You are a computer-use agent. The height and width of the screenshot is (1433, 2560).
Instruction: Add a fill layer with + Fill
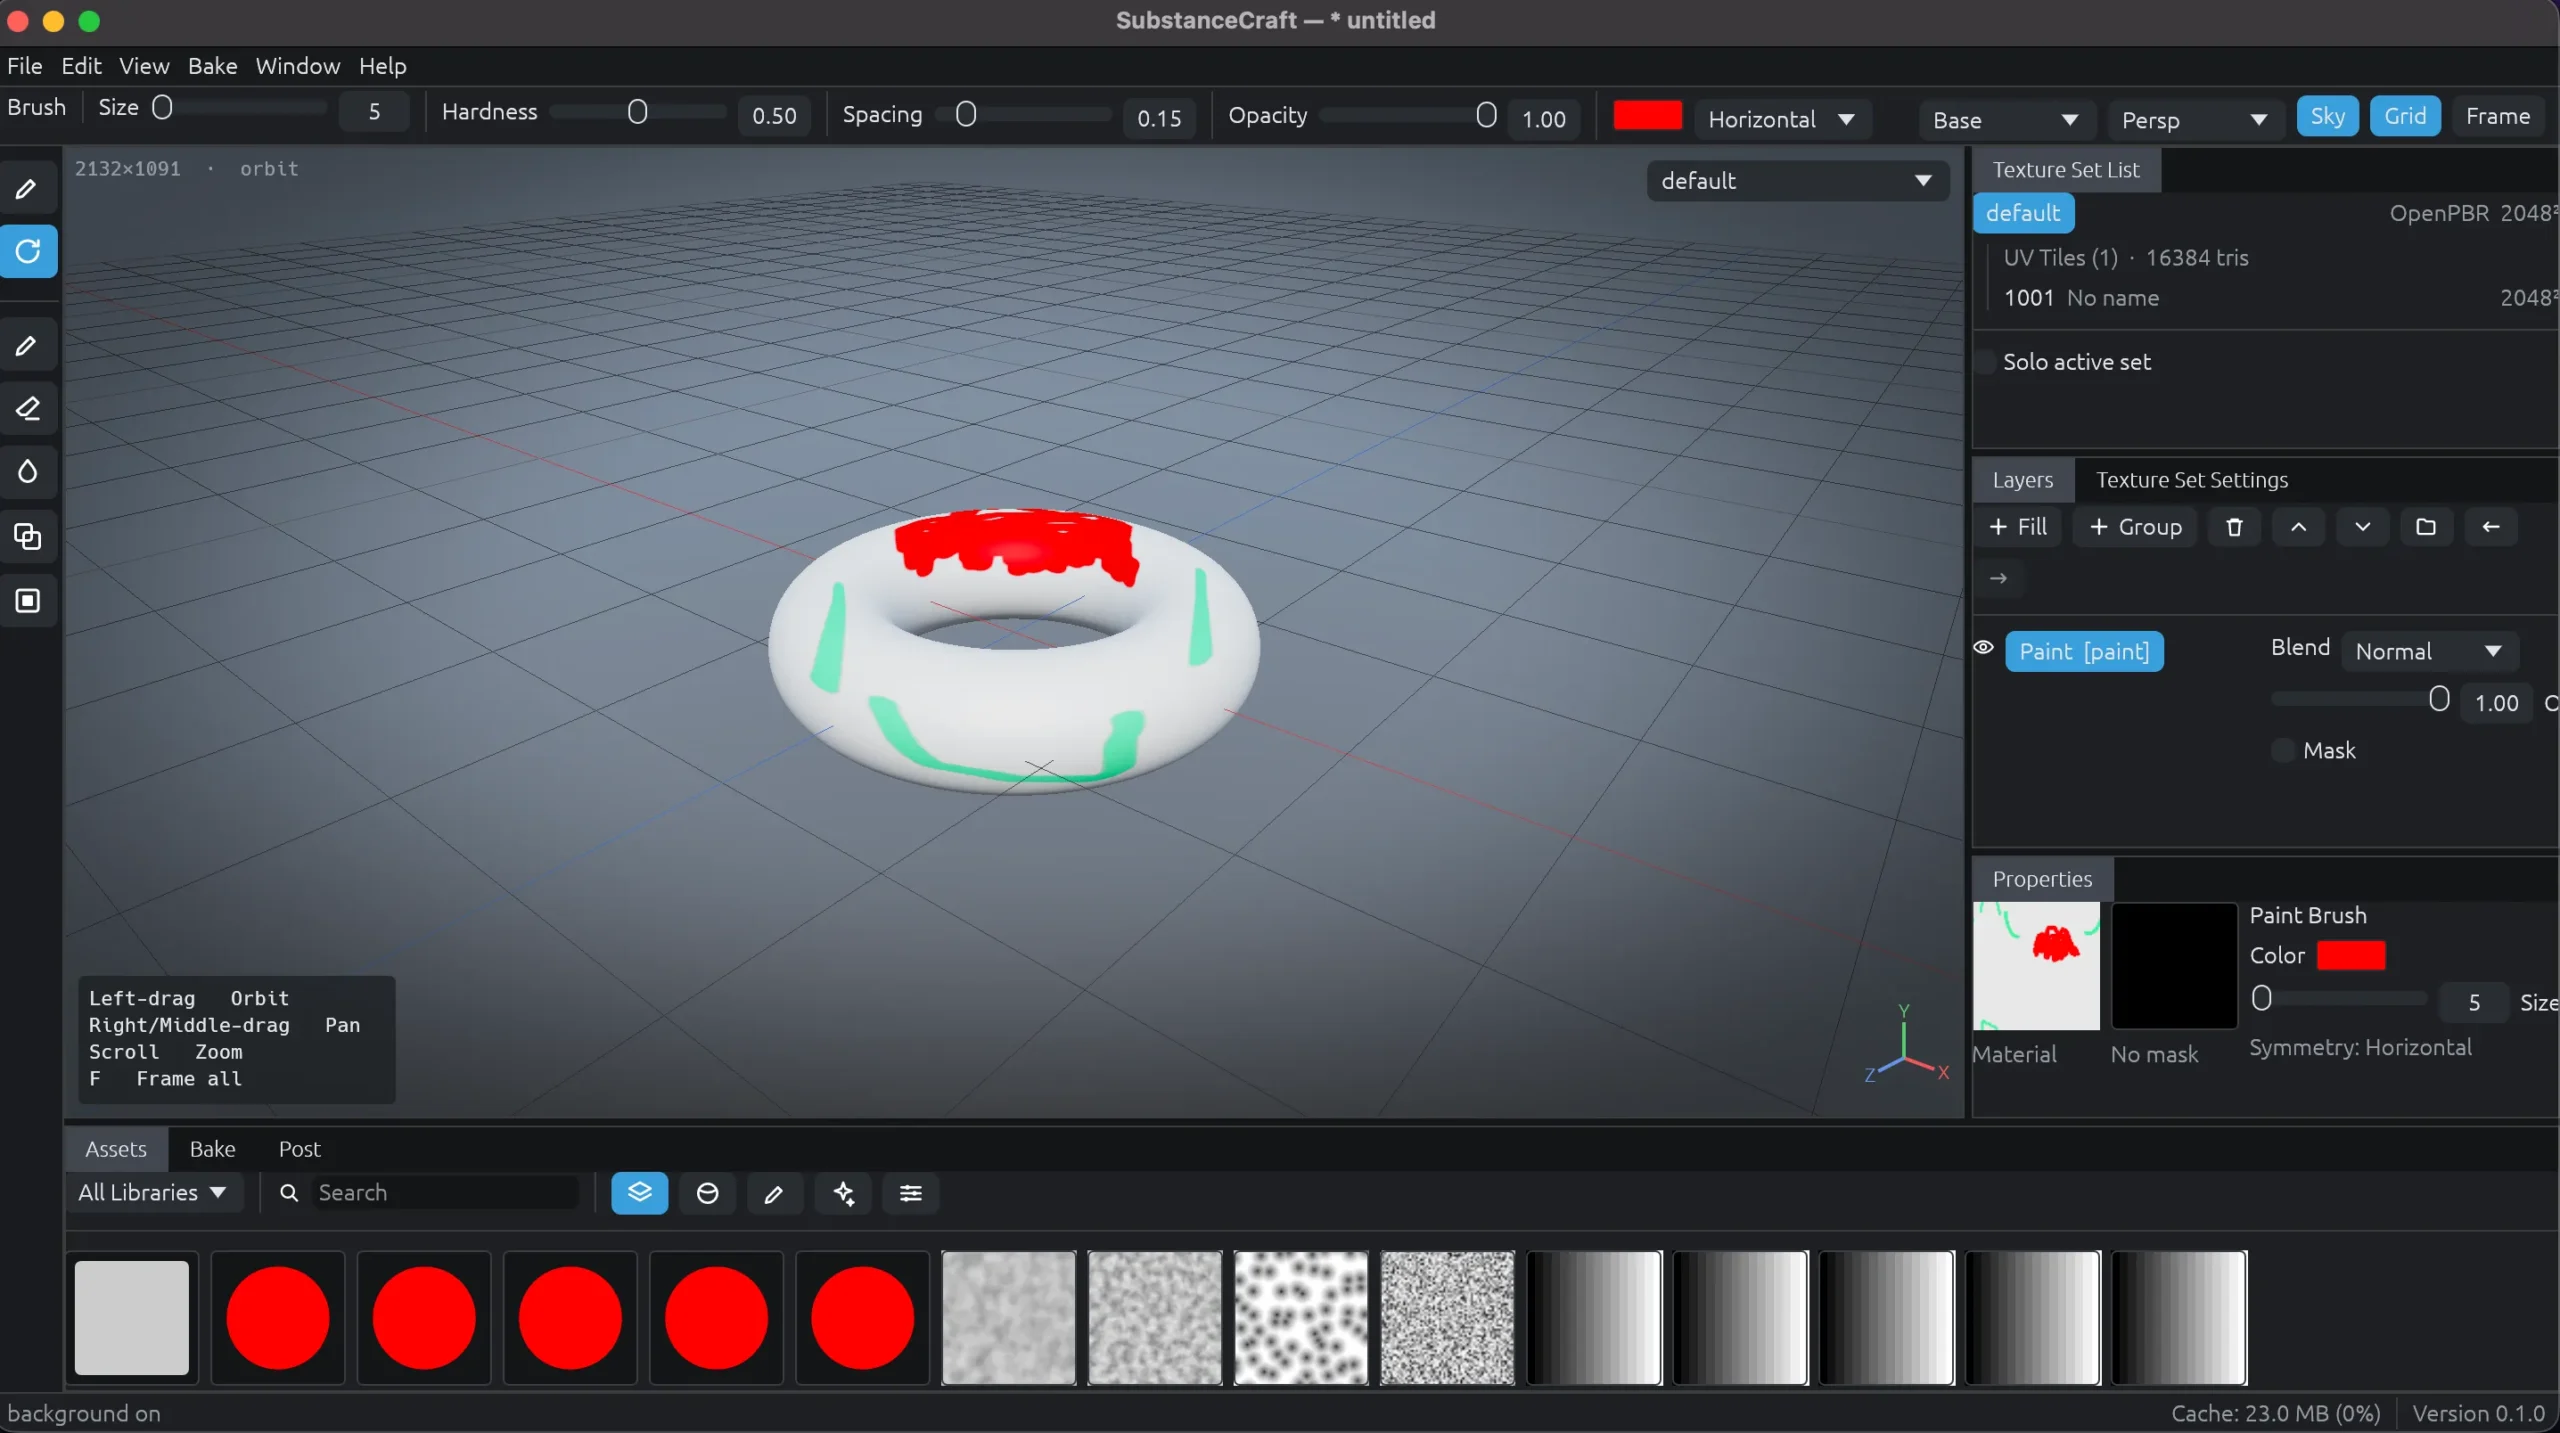[2018, 527]
